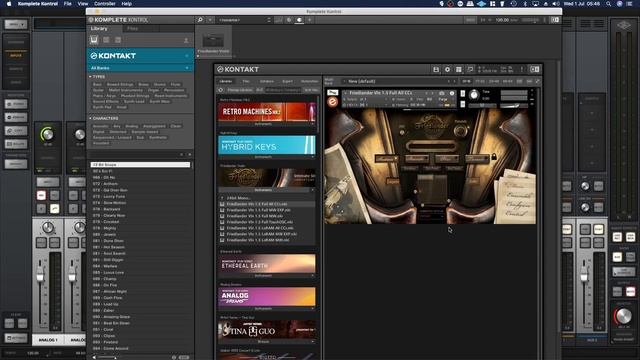This screenshot has height=360, width=640.
Task: Select the Bowed Strings type tag
Action: point(120,84)
